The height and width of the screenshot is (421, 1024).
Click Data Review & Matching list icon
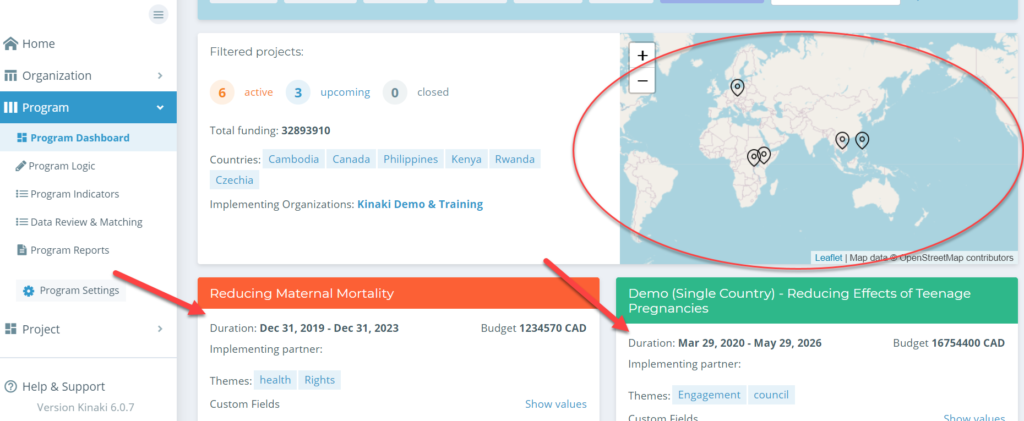(21, 222)
